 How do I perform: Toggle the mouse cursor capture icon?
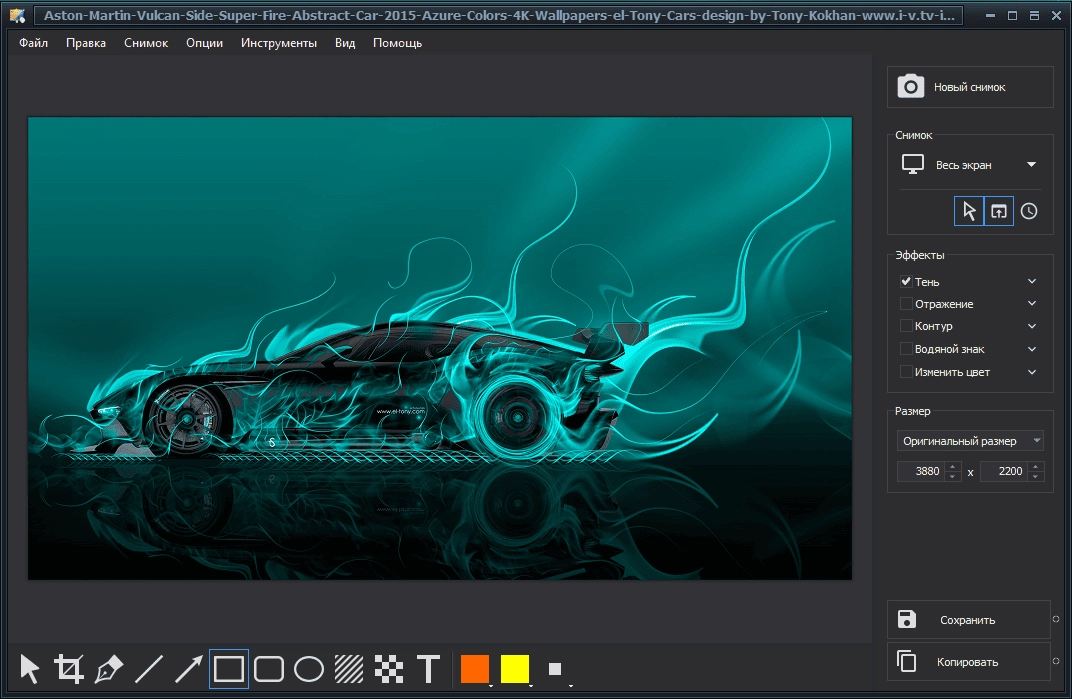coord(969,211)
